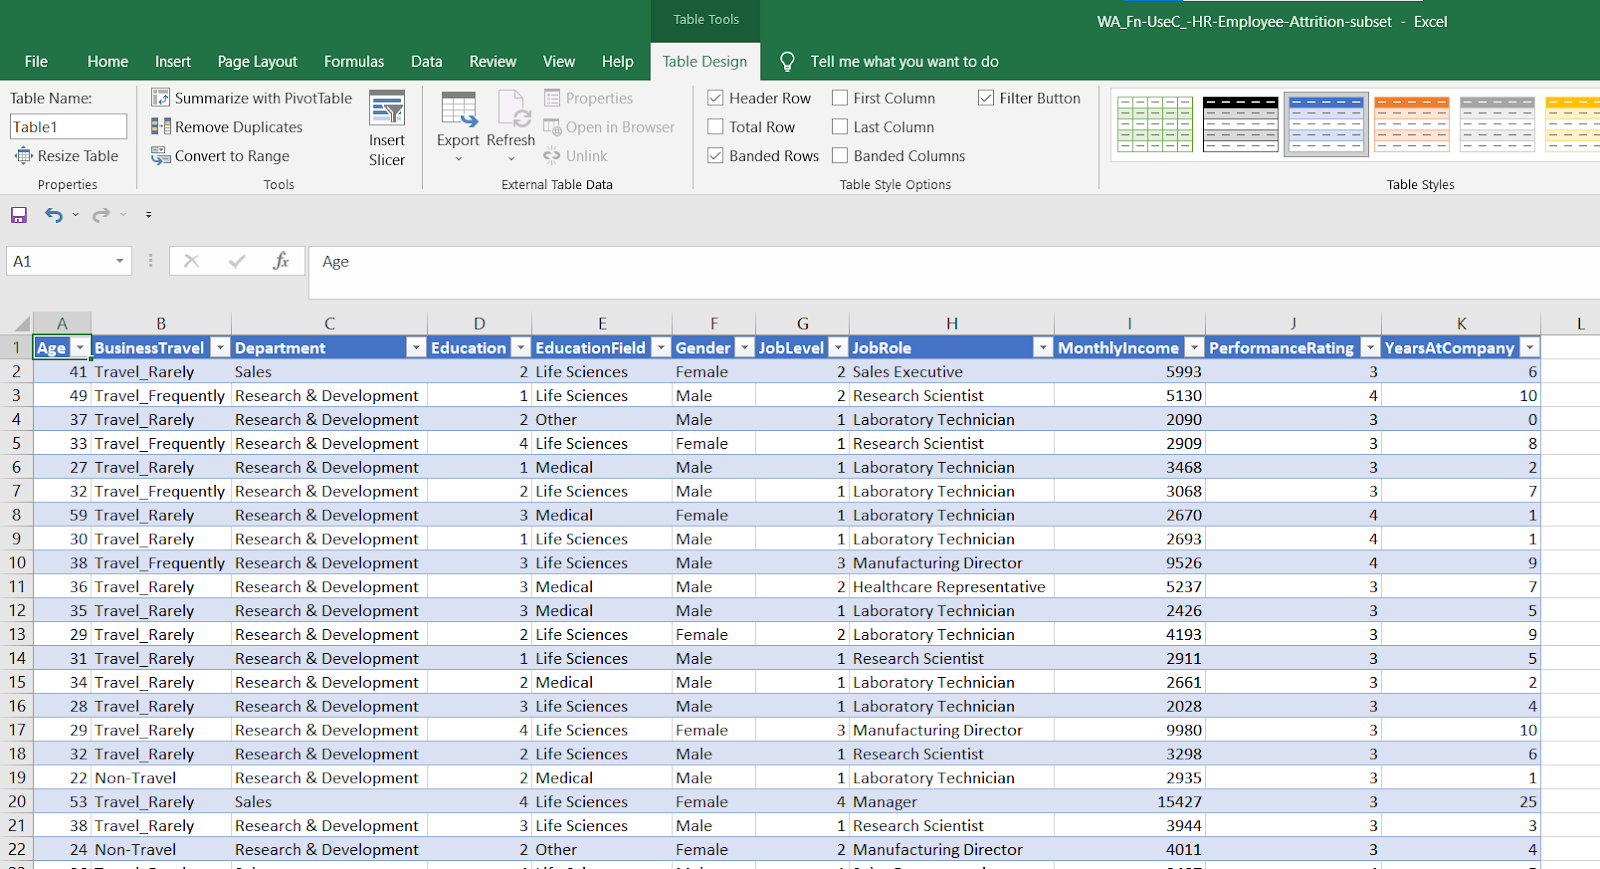Enable the Total Row checkbox
Image resolution: width=1600 pixels, height=869 pixels.
pyautogui.click(x=716, y=127)
